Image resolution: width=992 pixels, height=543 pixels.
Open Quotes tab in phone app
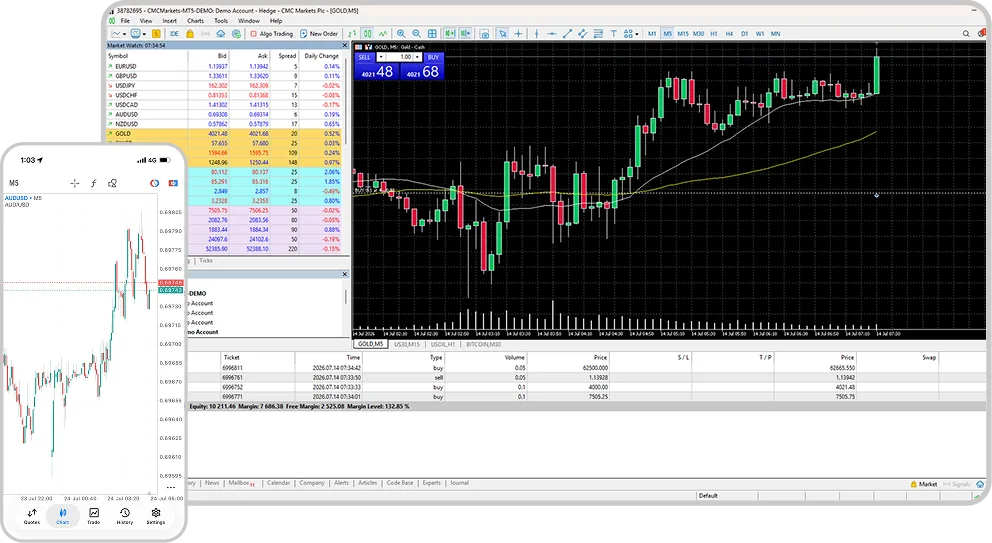[32, 516]
